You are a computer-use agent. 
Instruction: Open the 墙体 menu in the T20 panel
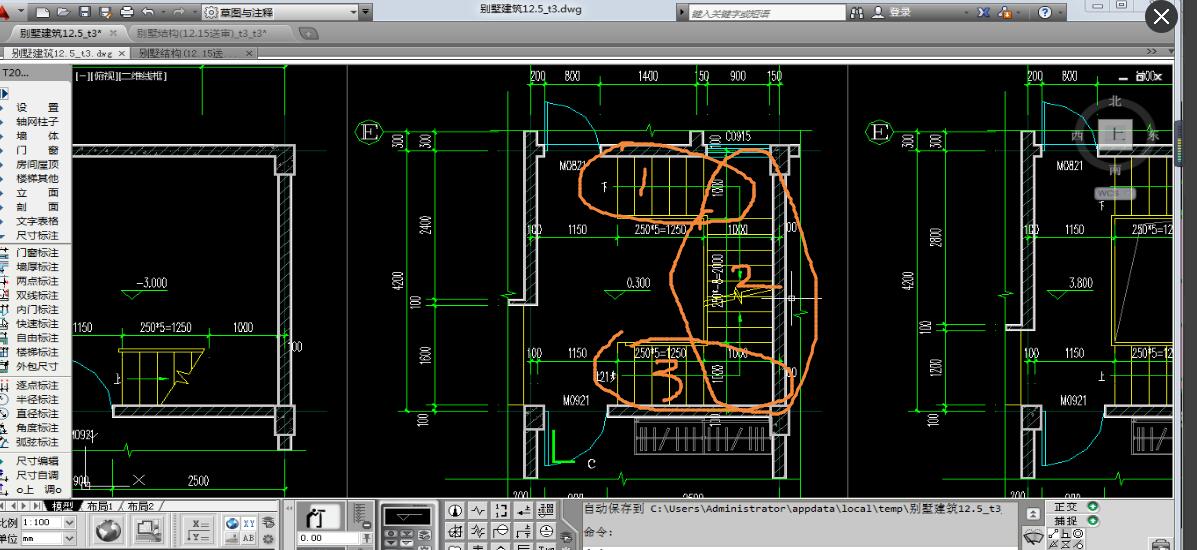click(x=37, y=136)
